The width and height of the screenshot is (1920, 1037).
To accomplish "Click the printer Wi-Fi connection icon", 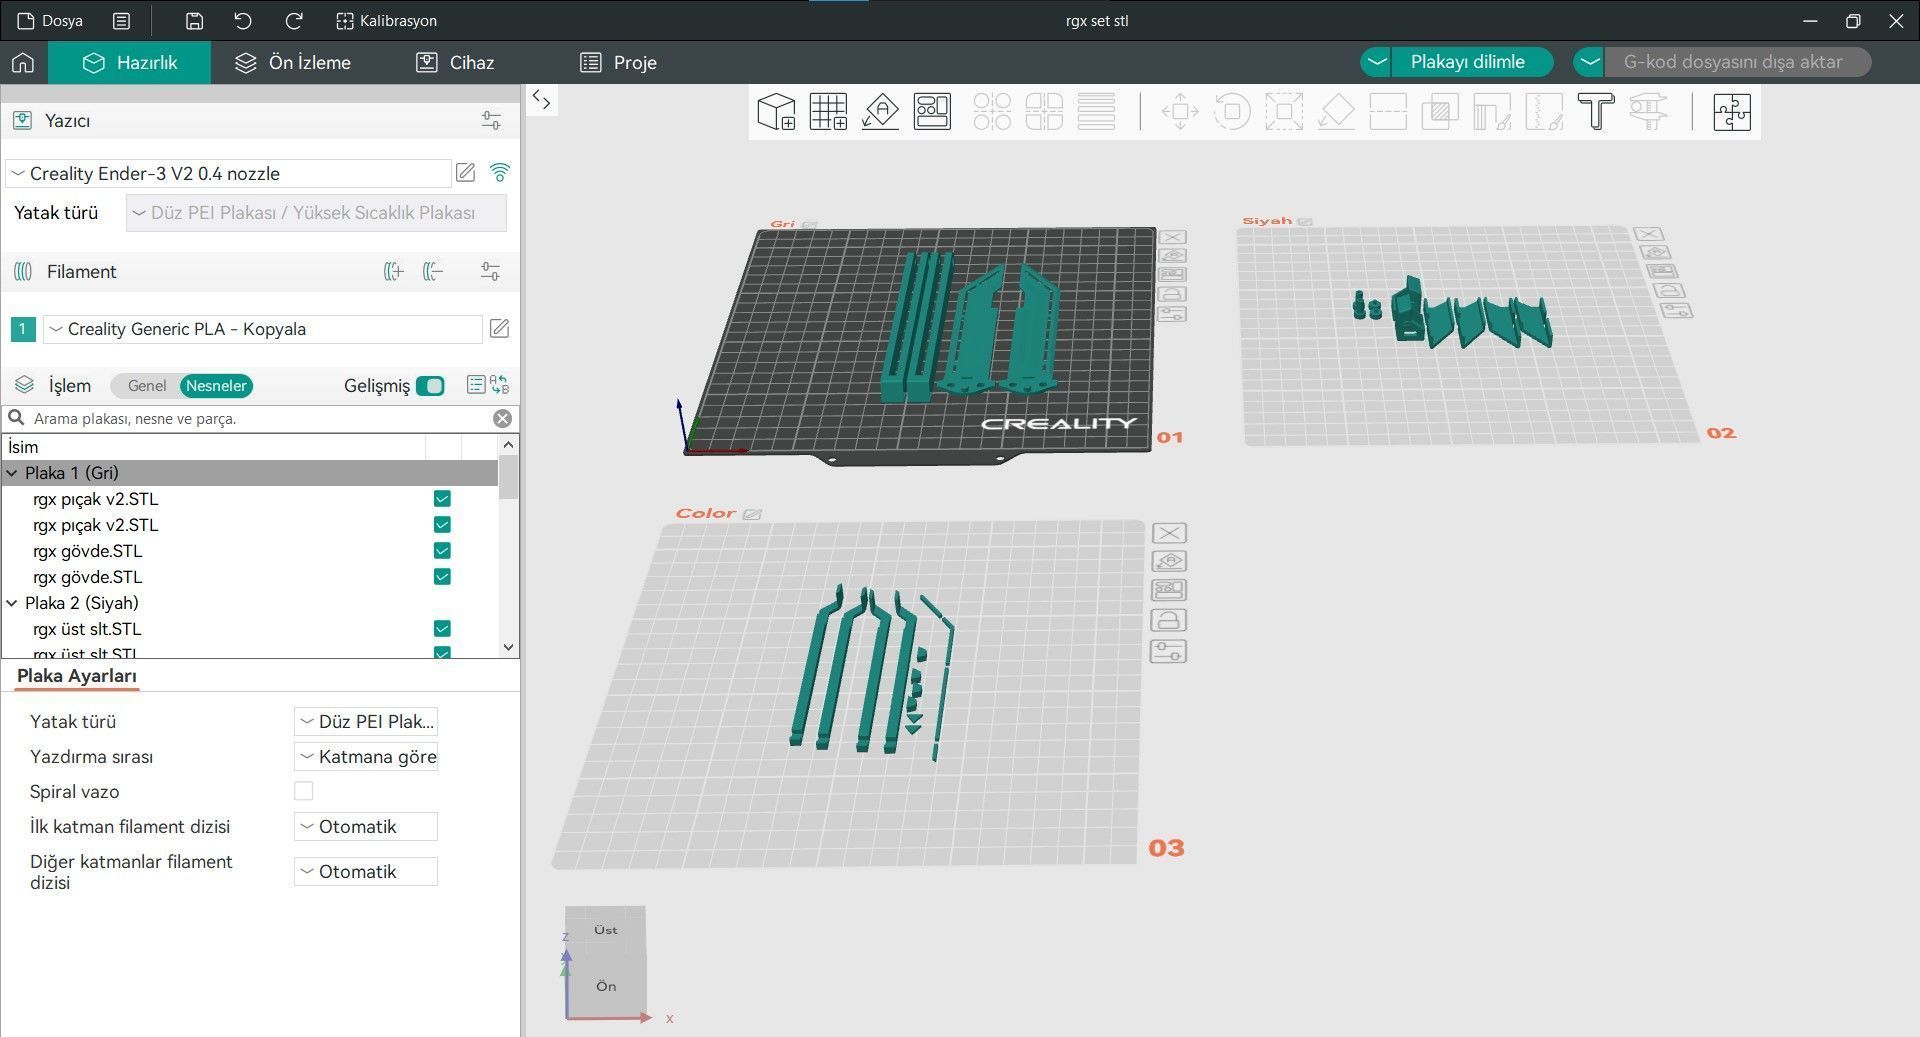I will (x=500, y=172).
